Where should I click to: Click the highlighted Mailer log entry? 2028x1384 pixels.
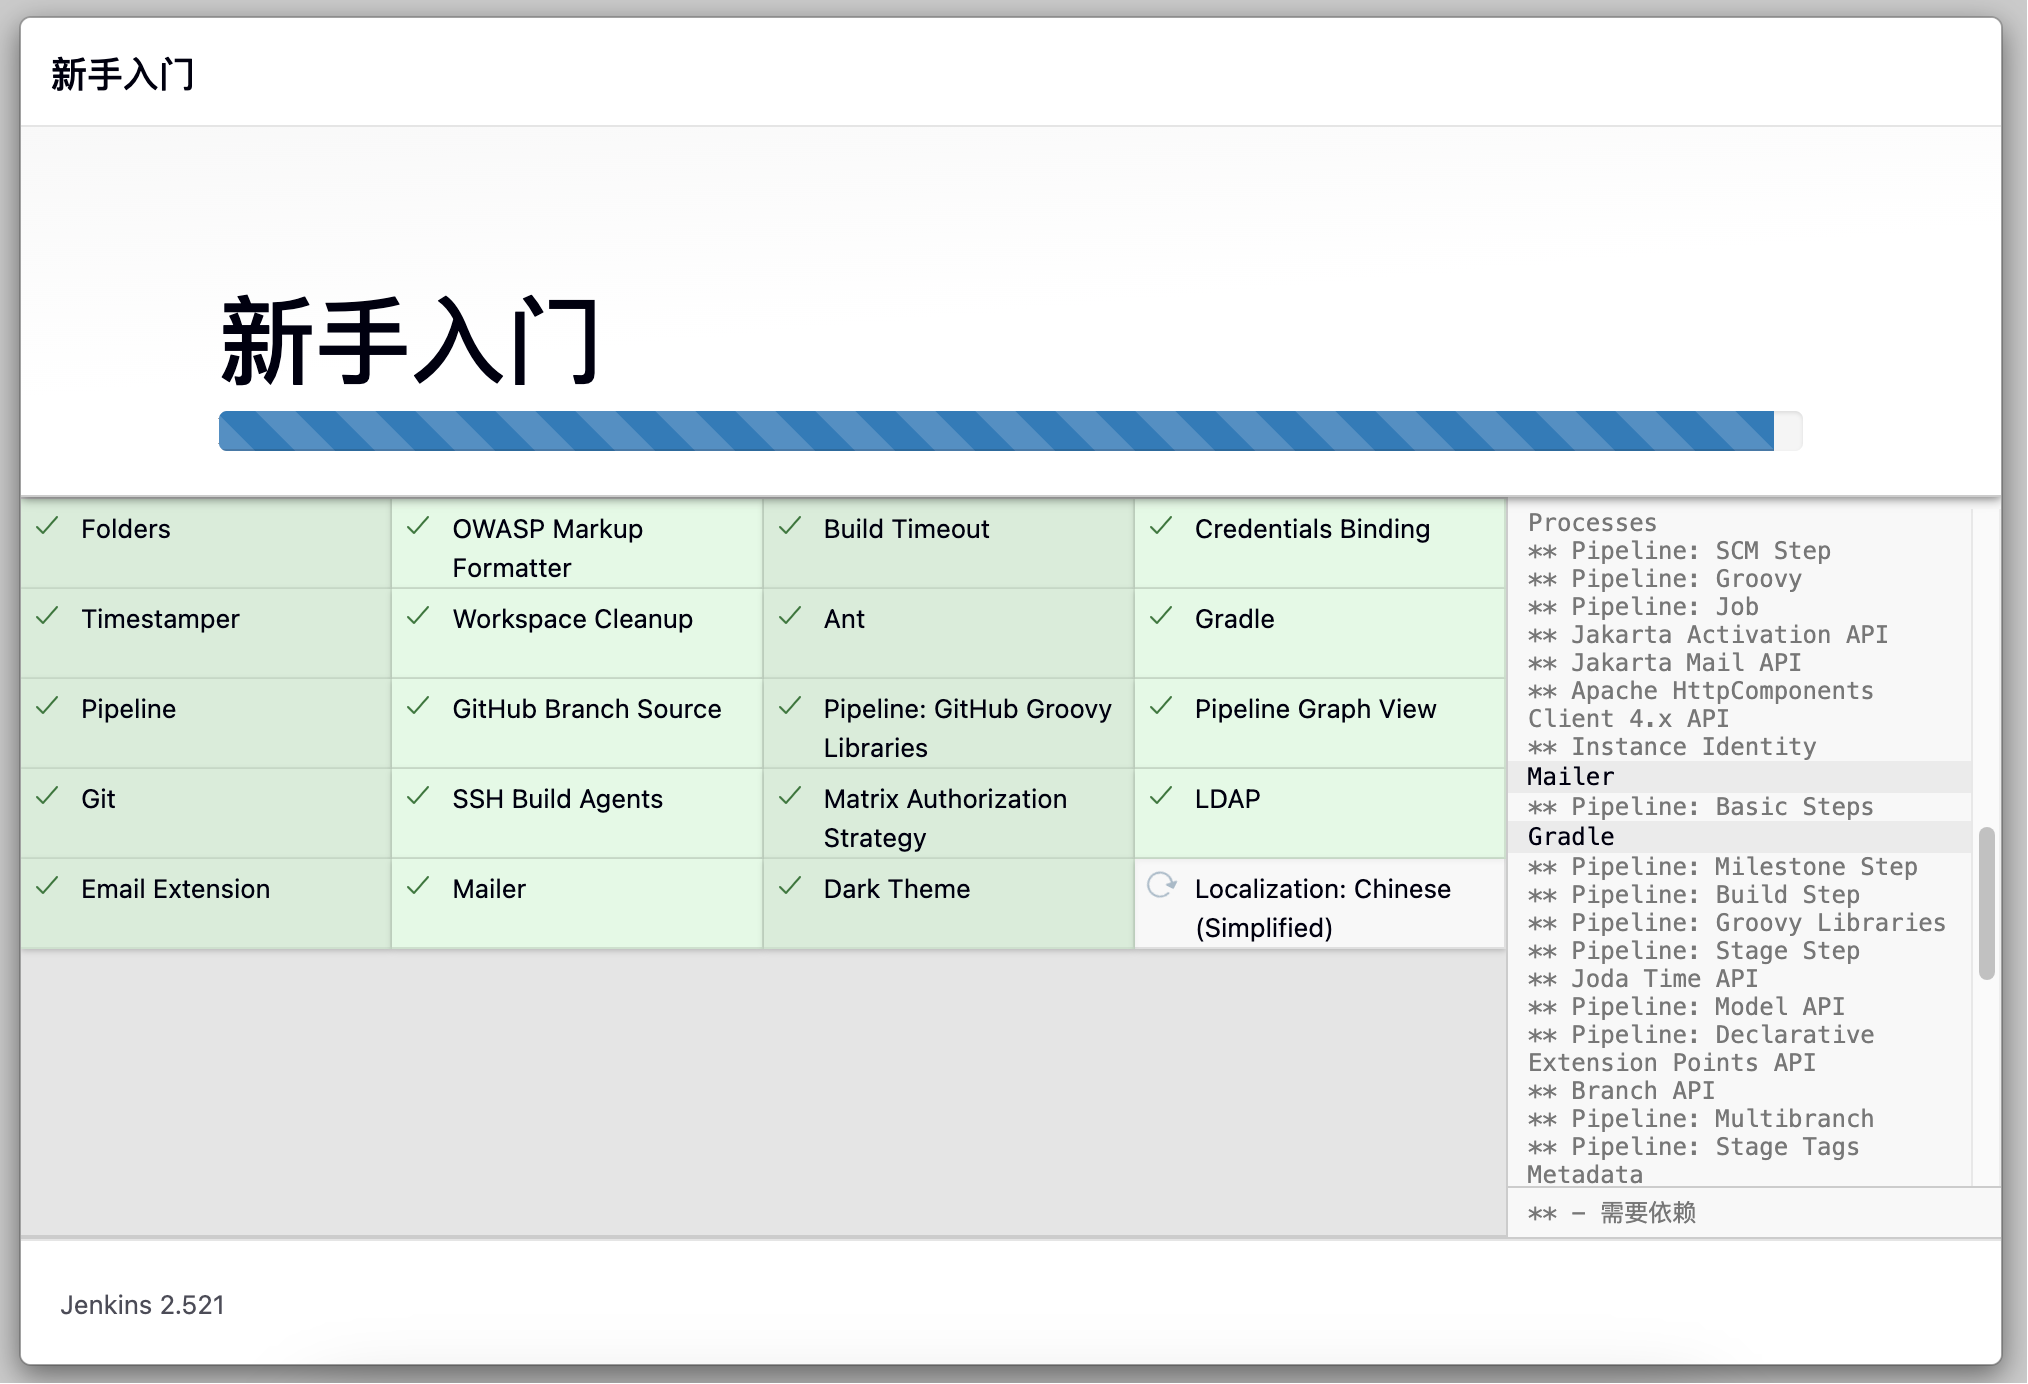pos(1571,777)
